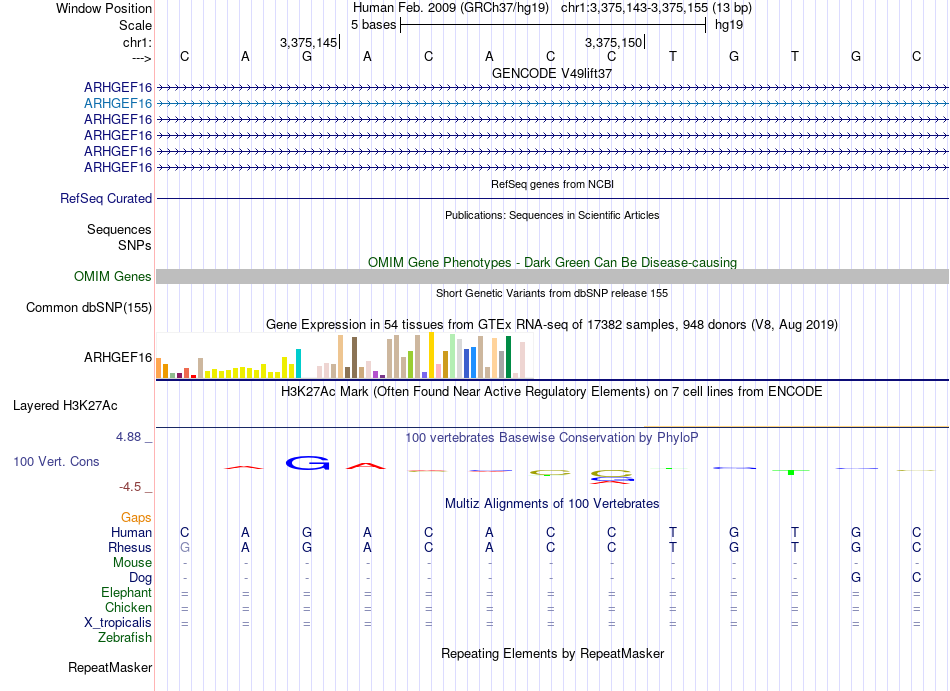The height and width of the screenshot is (691, 950).
Task: Click the RefSeq genes from NCBI title
Action: pyautogui.click(x=552, y=184)
